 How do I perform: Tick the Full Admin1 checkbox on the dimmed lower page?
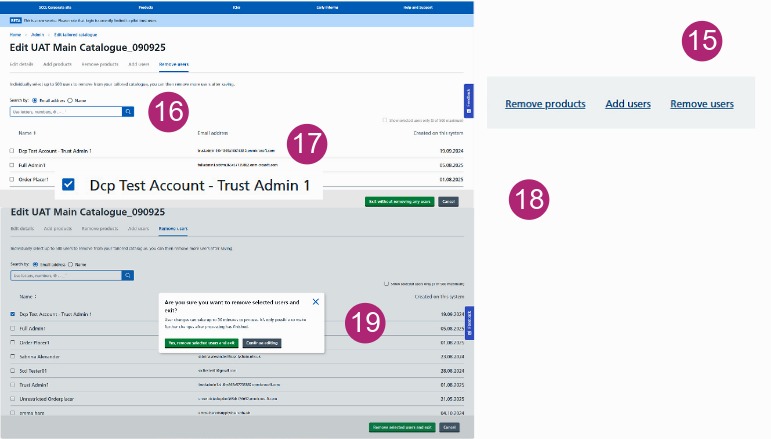(x=13, y=328)
